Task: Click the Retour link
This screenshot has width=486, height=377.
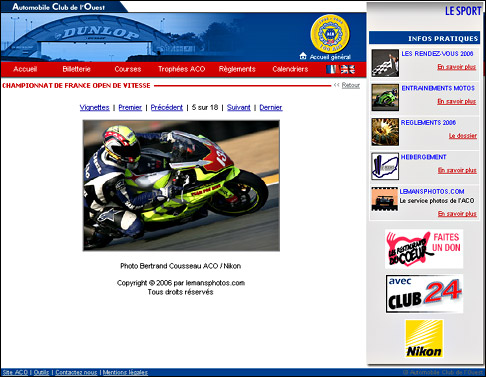Action: [x=351, y=85]
